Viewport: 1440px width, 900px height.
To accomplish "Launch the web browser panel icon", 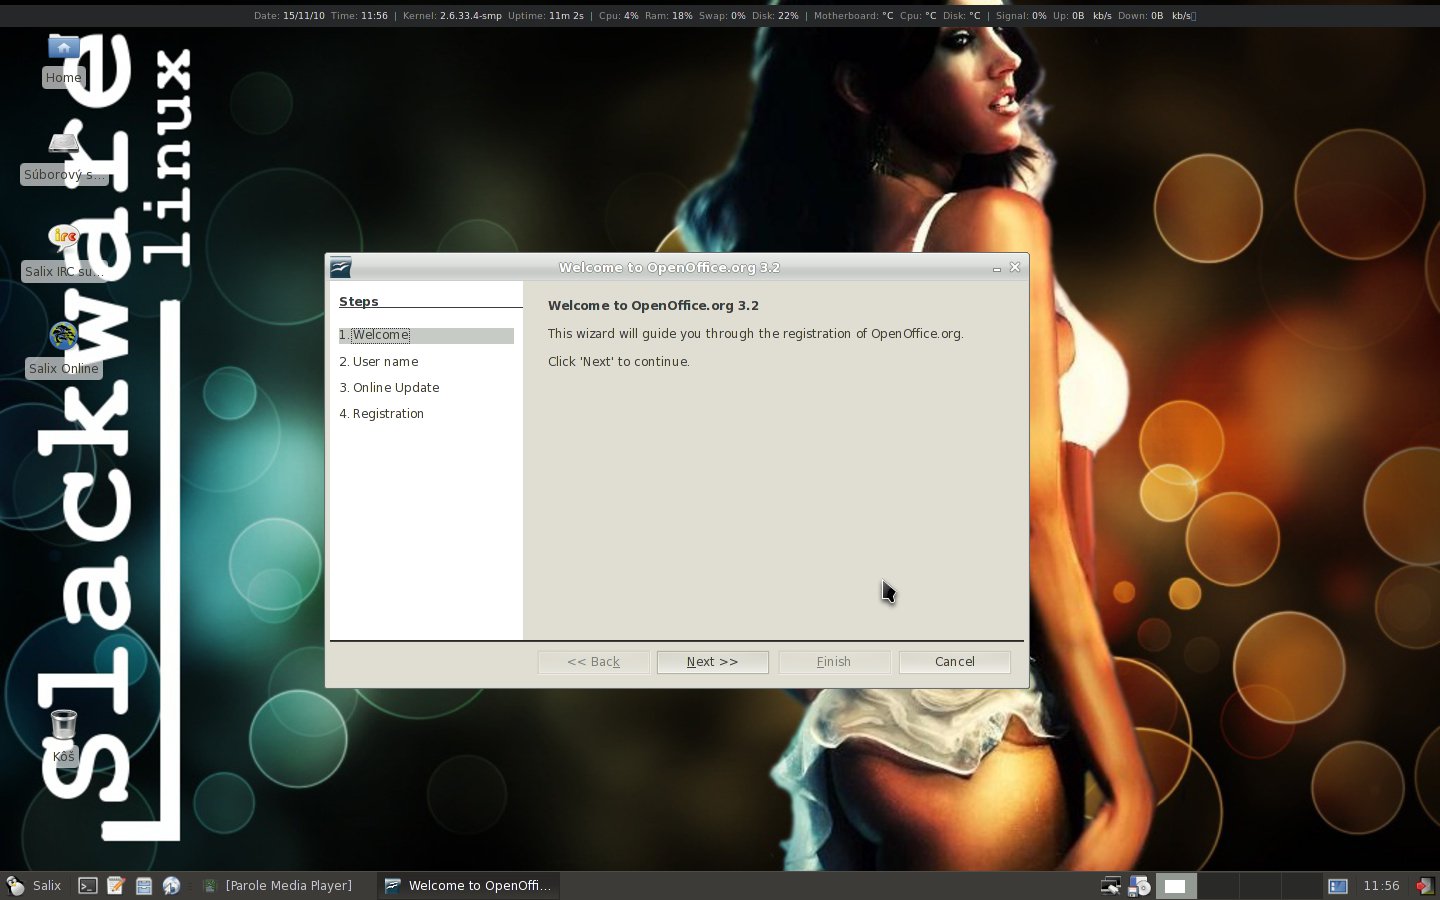I will [172, 885].
